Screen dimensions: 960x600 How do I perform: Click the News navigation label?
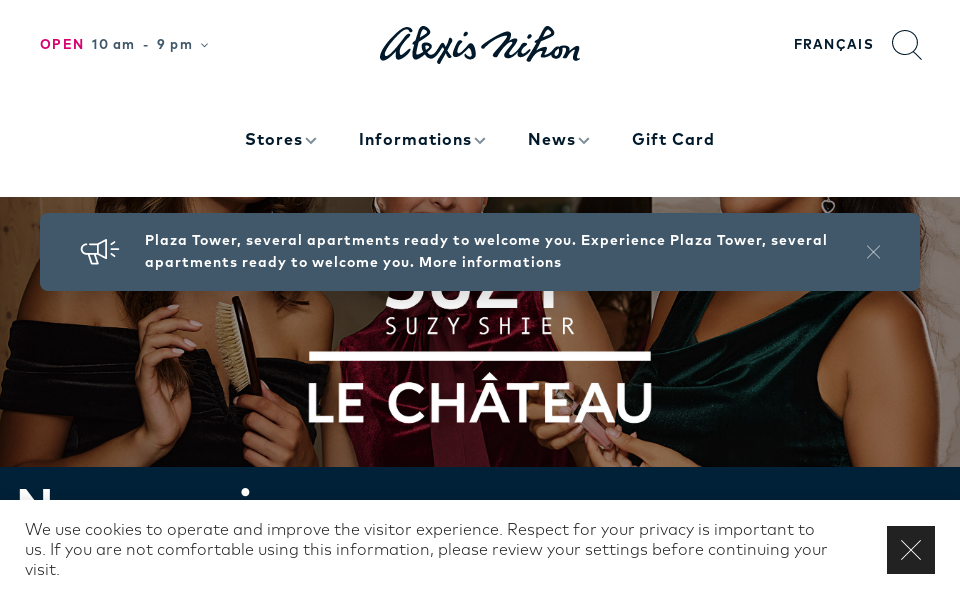[551, 140]
